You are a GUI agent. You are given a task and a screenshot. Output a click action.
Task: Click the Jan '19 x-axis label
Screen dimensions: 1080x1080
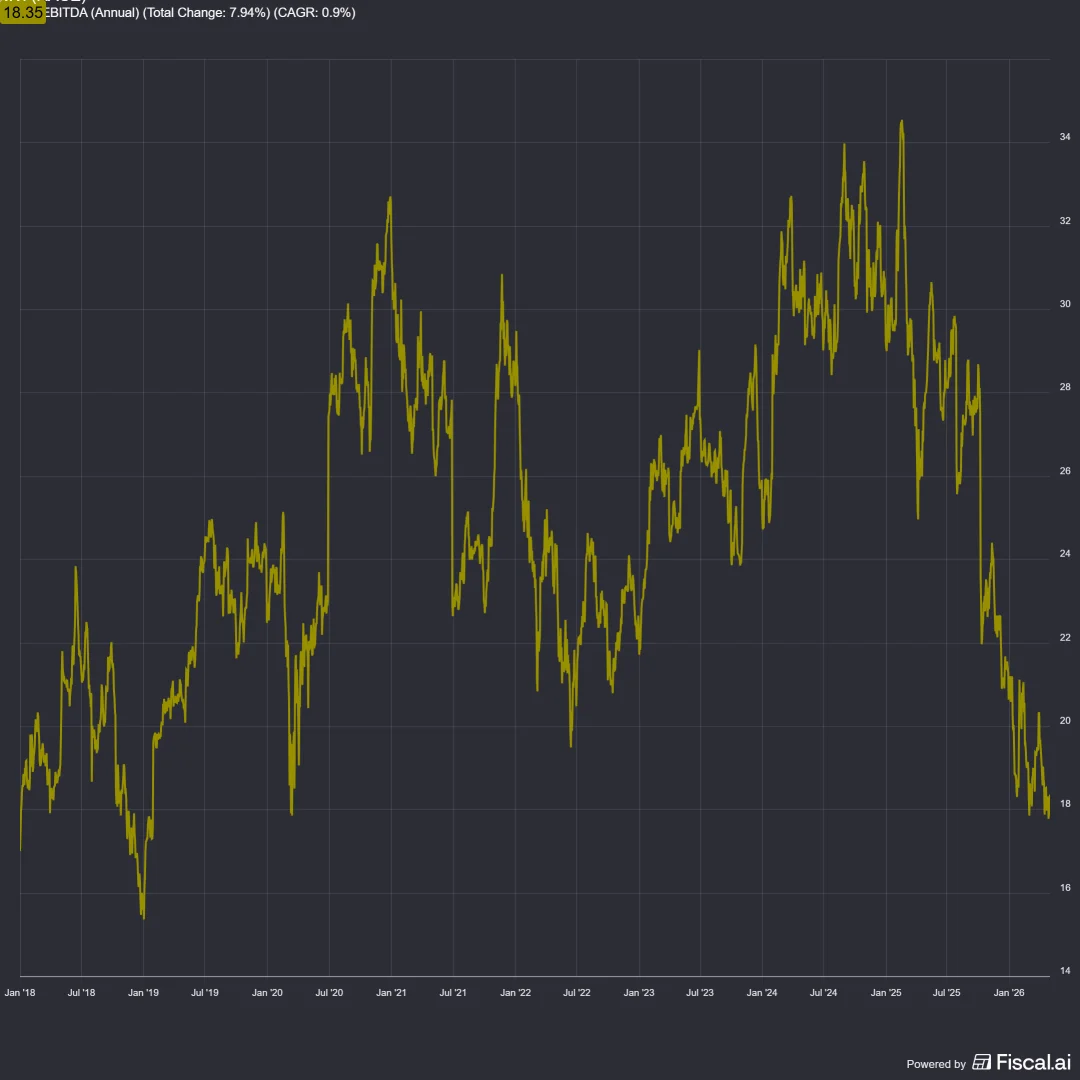pyautogui.click(x=143, y=993)
